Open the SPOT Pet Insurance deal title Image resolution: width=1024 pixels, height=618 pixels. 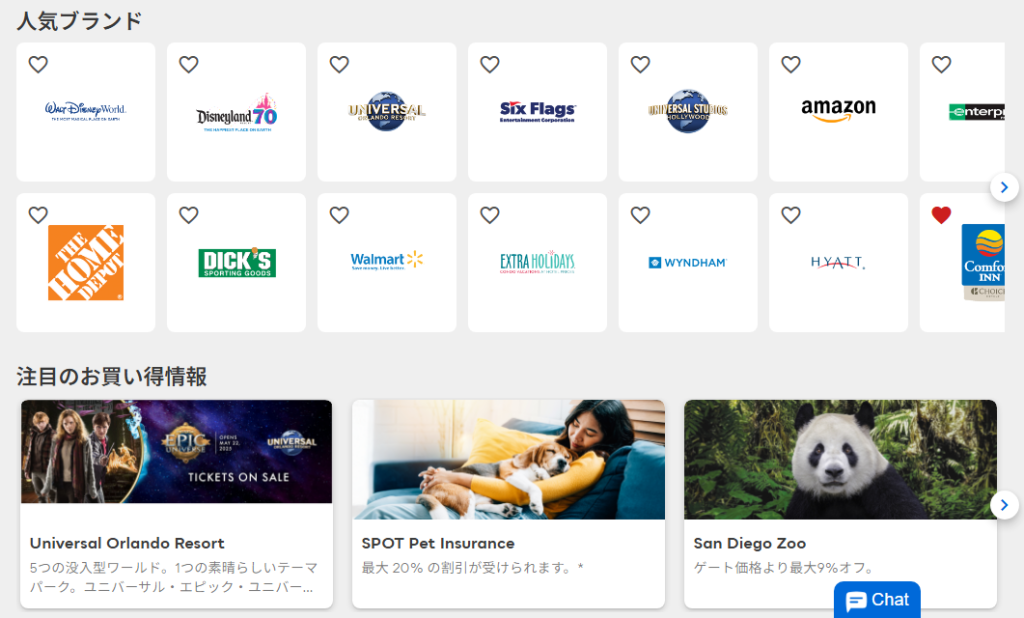click(x=438, y=543)
